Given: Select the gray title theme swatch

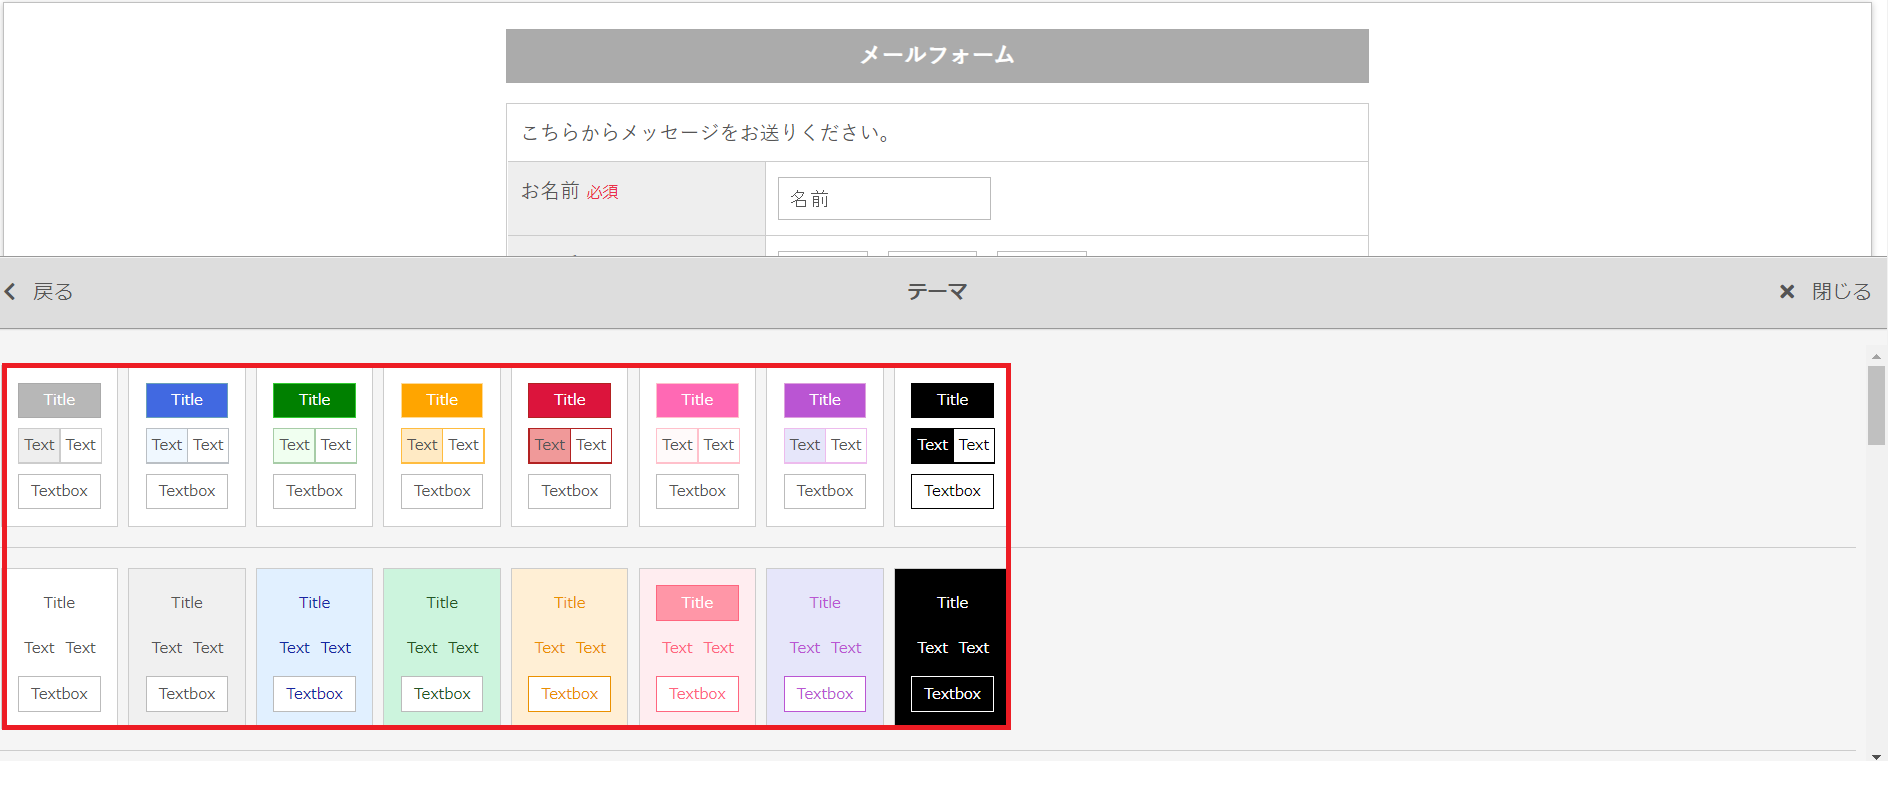Looking at the screenshot, I should pyautogui.click(x=60, y=446).
